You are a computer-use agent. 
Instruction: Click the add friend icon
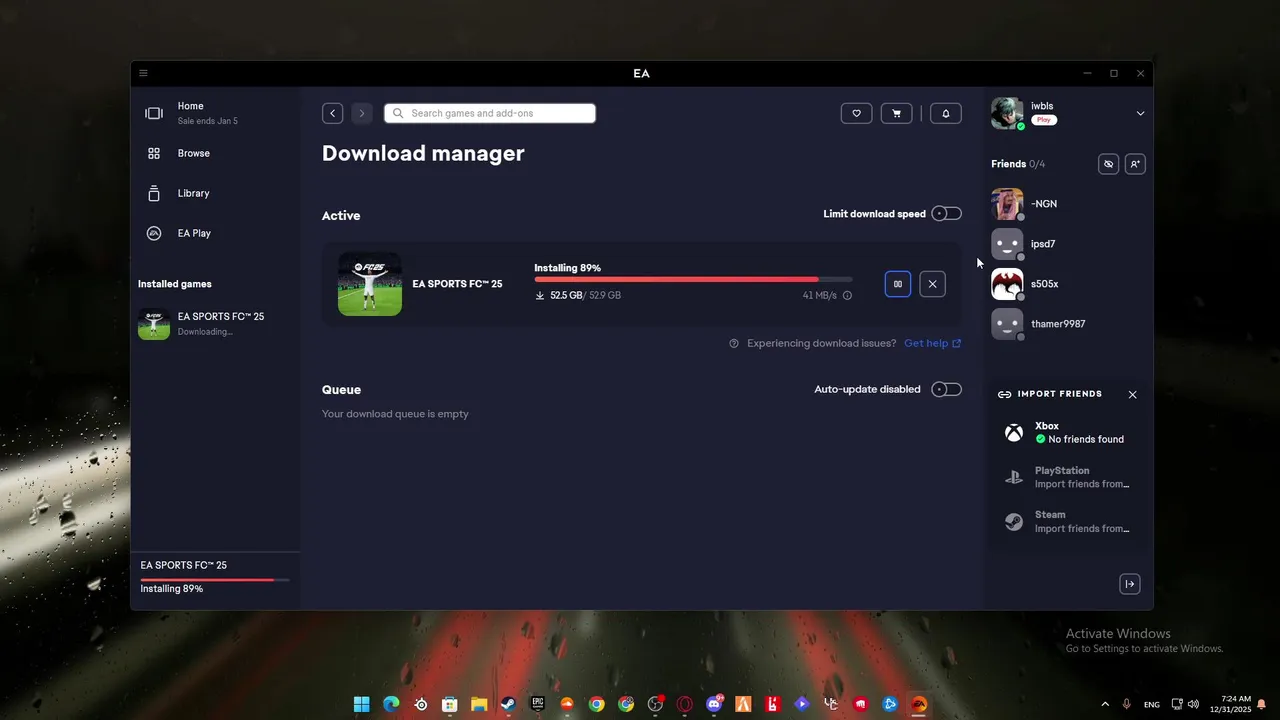[x=1135, y=164]
